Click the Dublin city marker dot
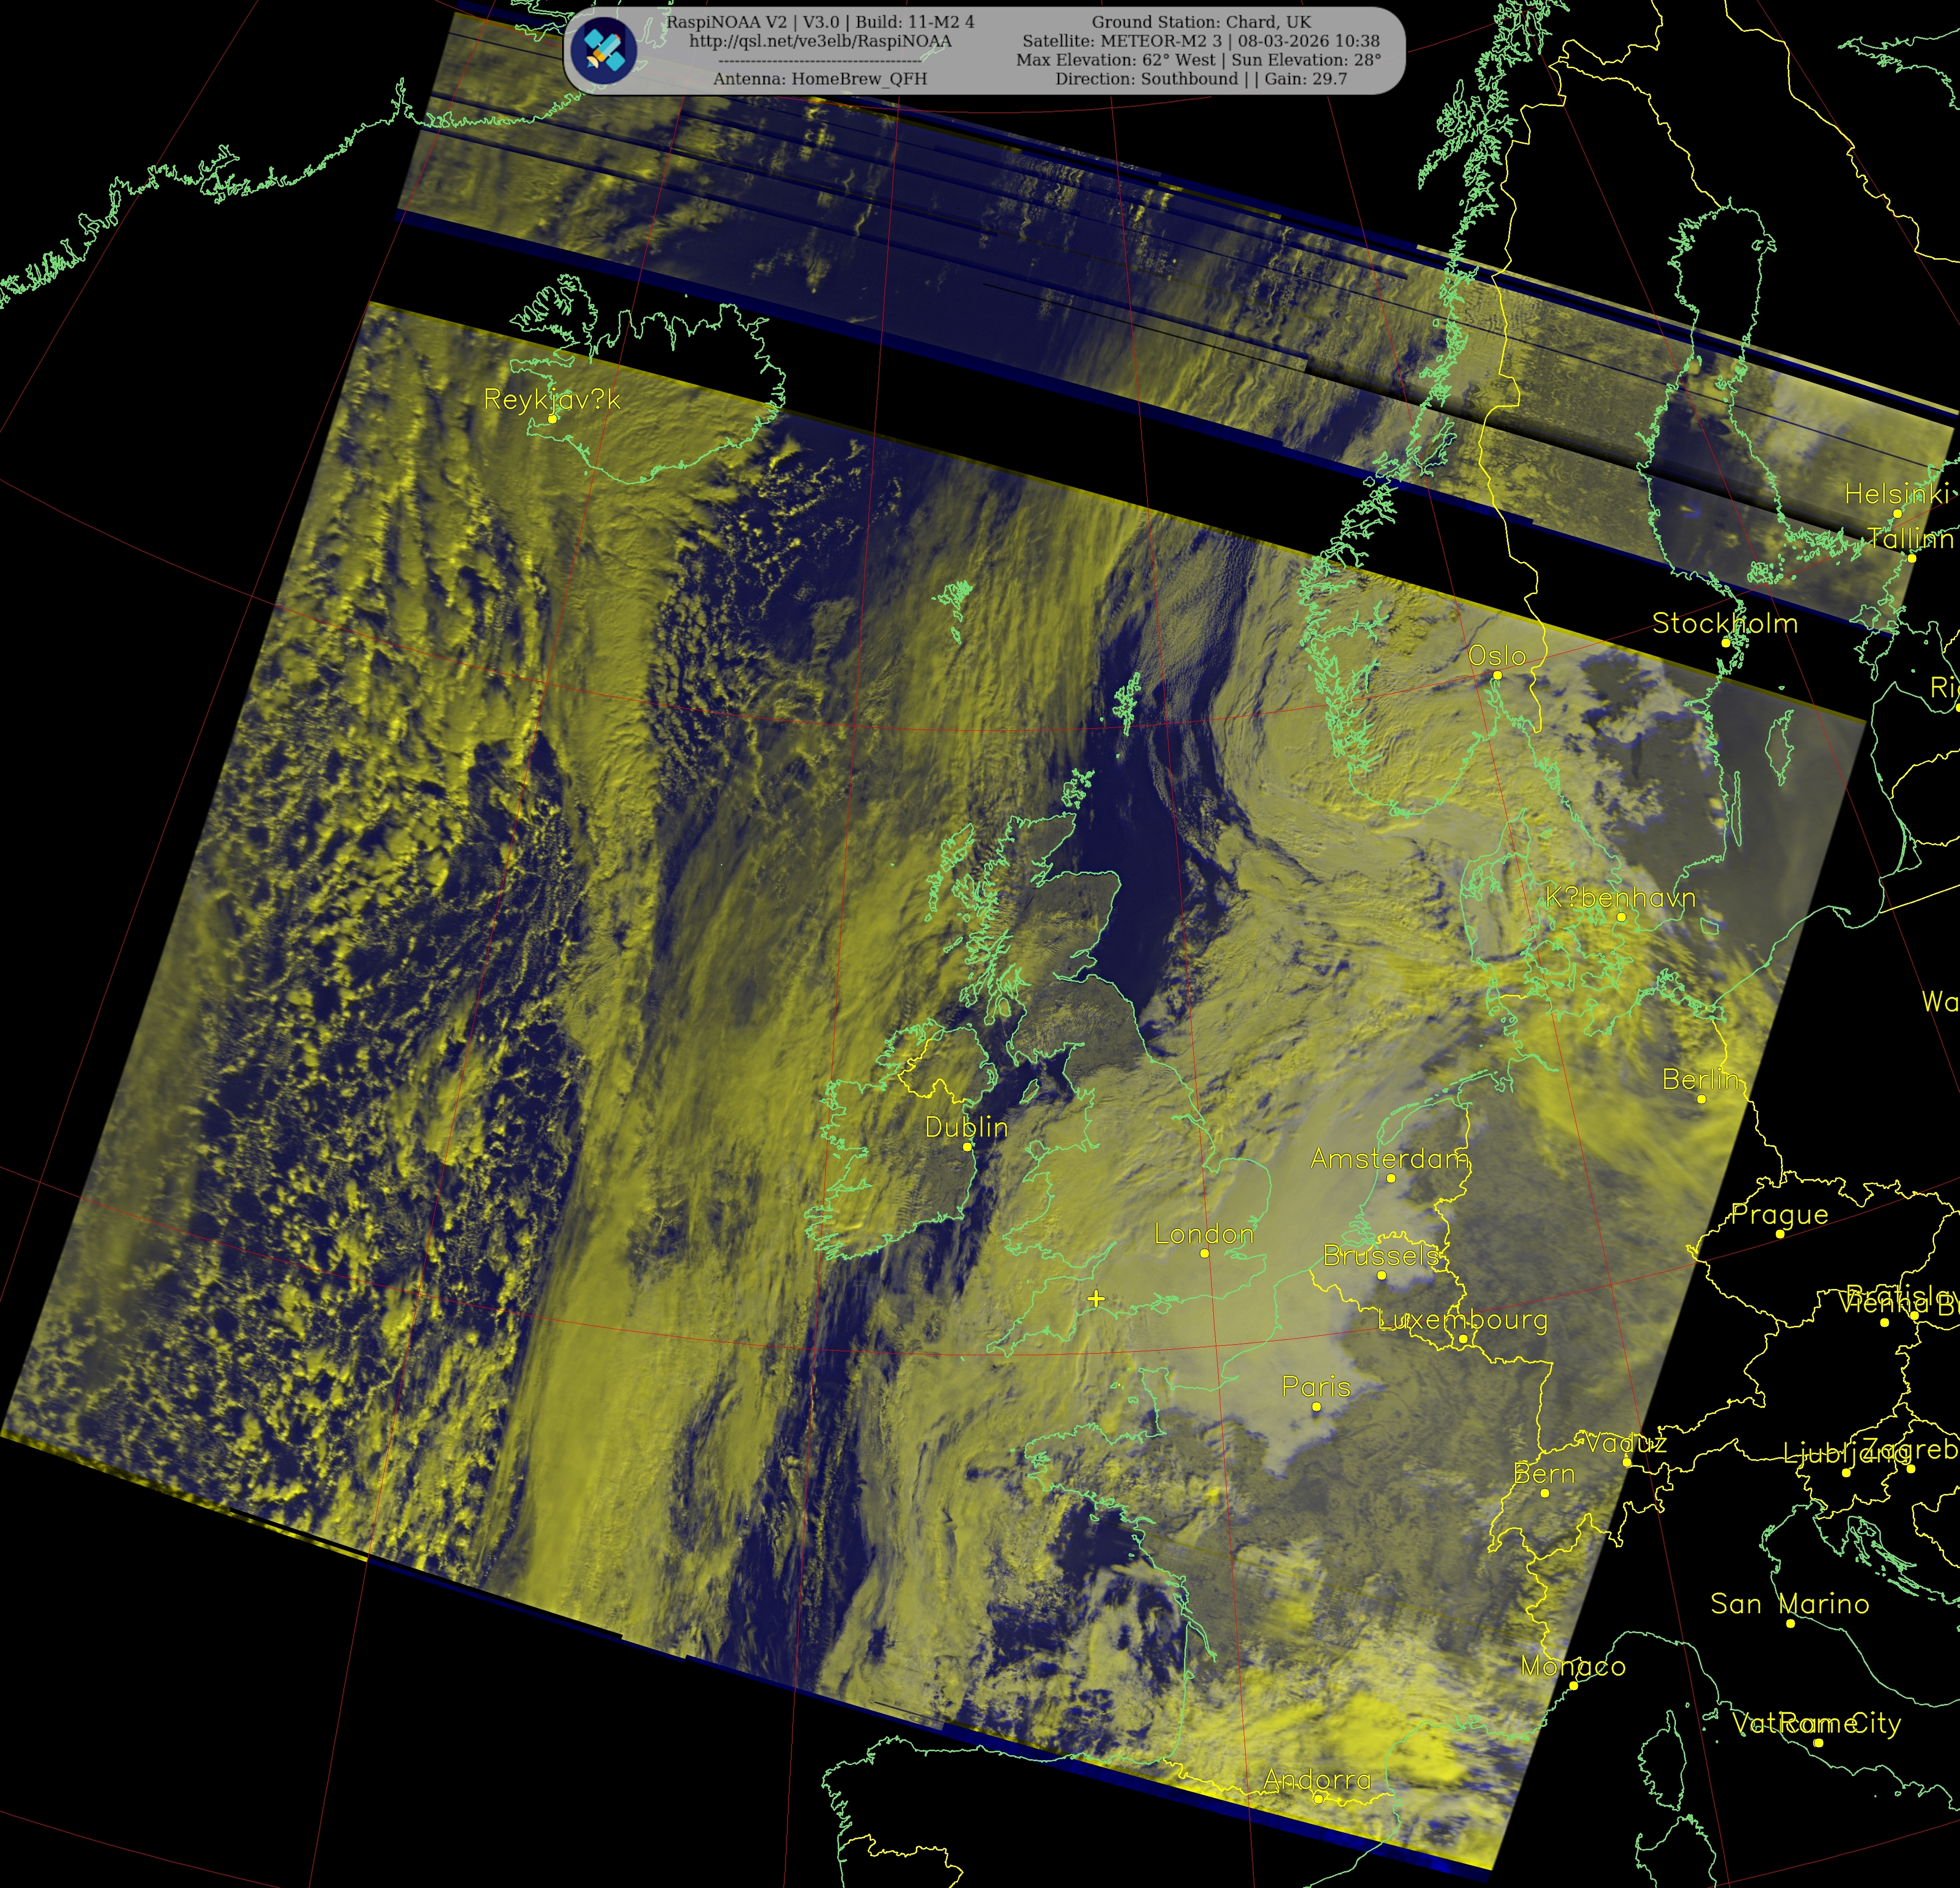Image resolution: width=1960 pixels, height=1888 pixels. point(967,1147)
